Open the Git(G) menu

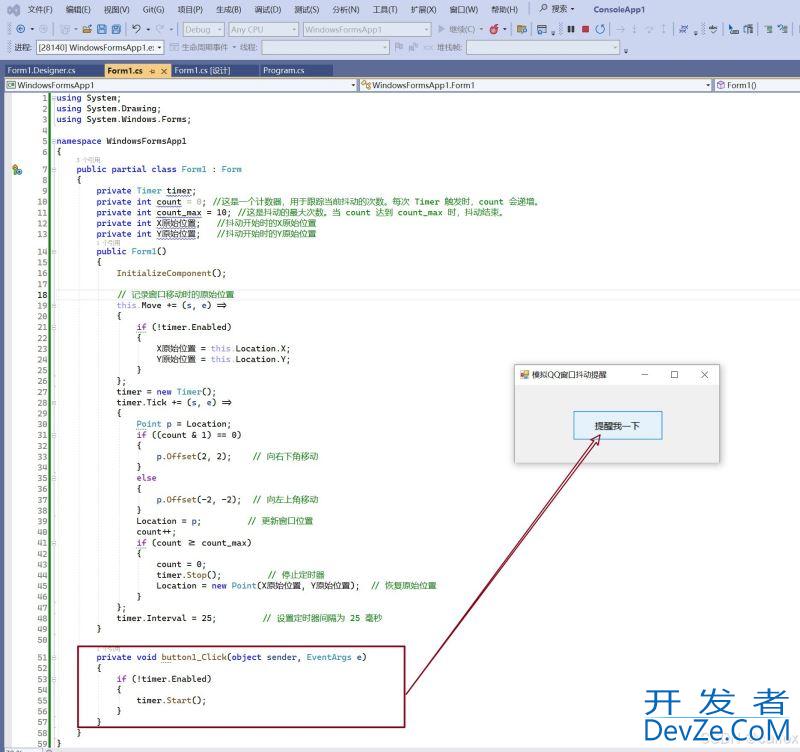point(153,10)
